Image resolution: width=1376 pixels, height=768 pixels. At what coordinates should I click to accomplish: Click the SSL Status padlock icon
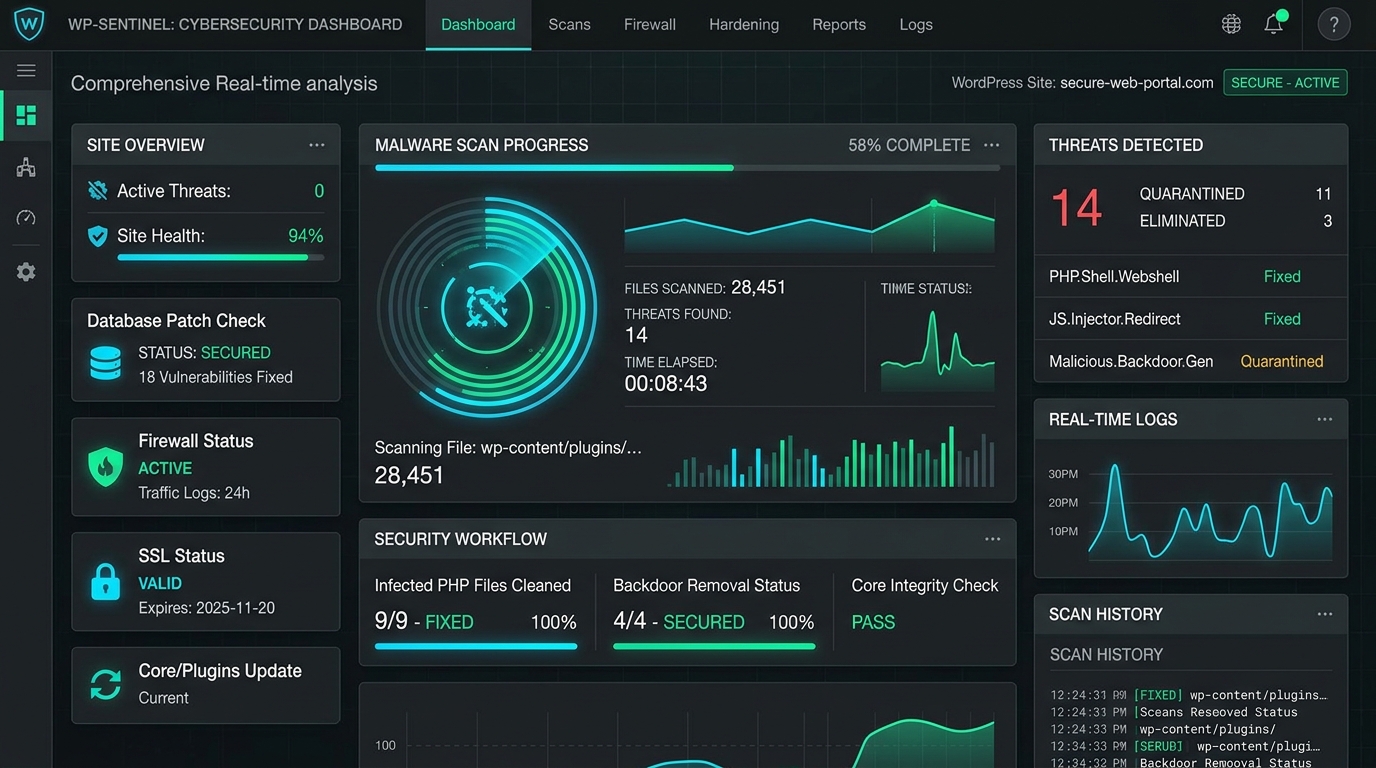[105, 581]
